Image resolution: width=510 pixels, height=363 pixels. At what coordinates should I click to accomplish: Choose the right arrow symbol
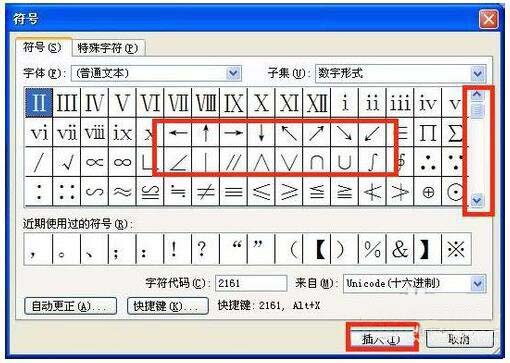(x=233, y=133)
